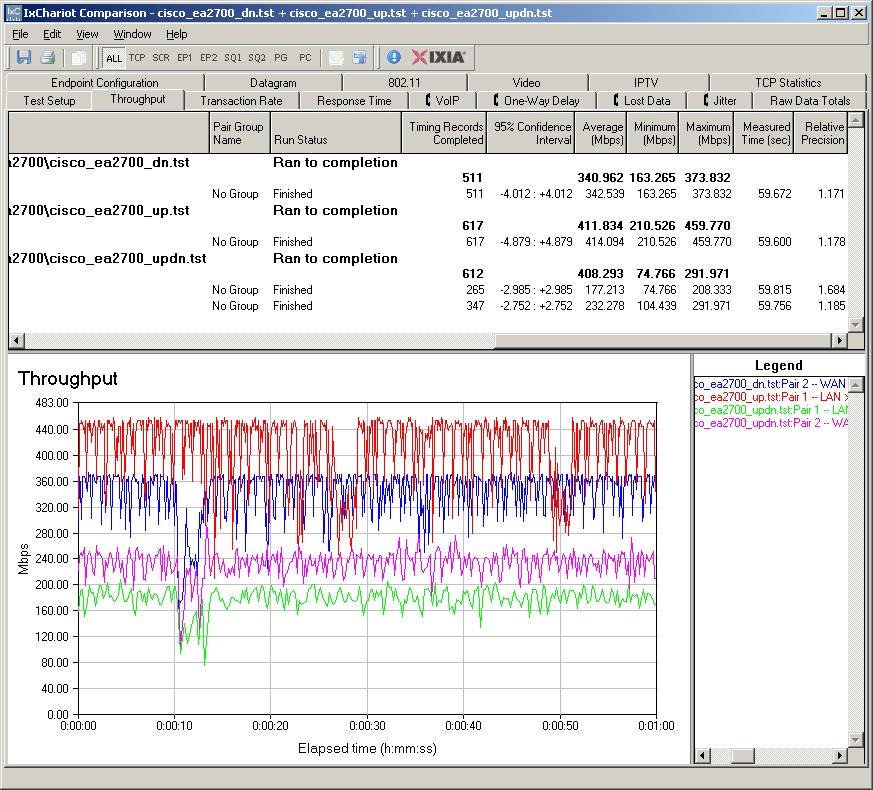873x790 pixels.
Task: Open the File menu
Action: click(20, 34)
